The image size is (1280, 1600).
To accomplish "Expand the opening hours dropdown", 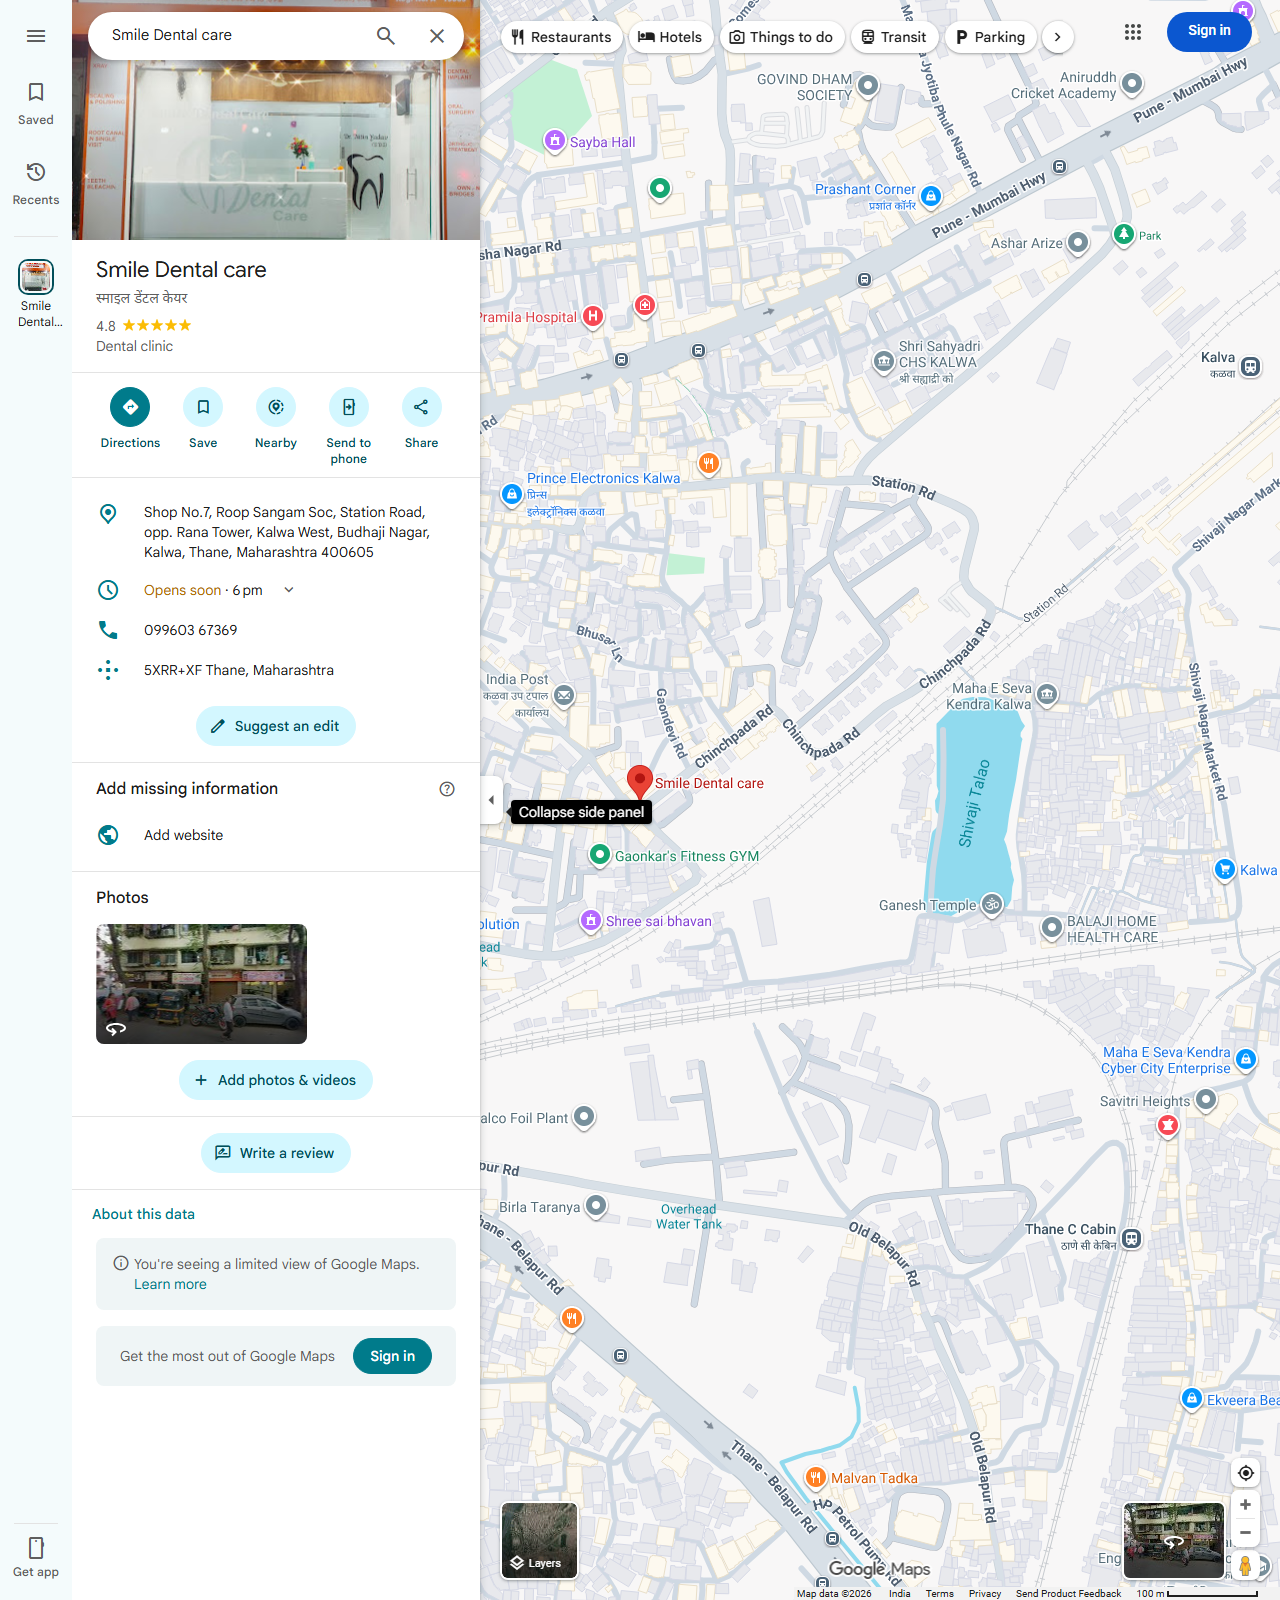I will pos(289,590).
